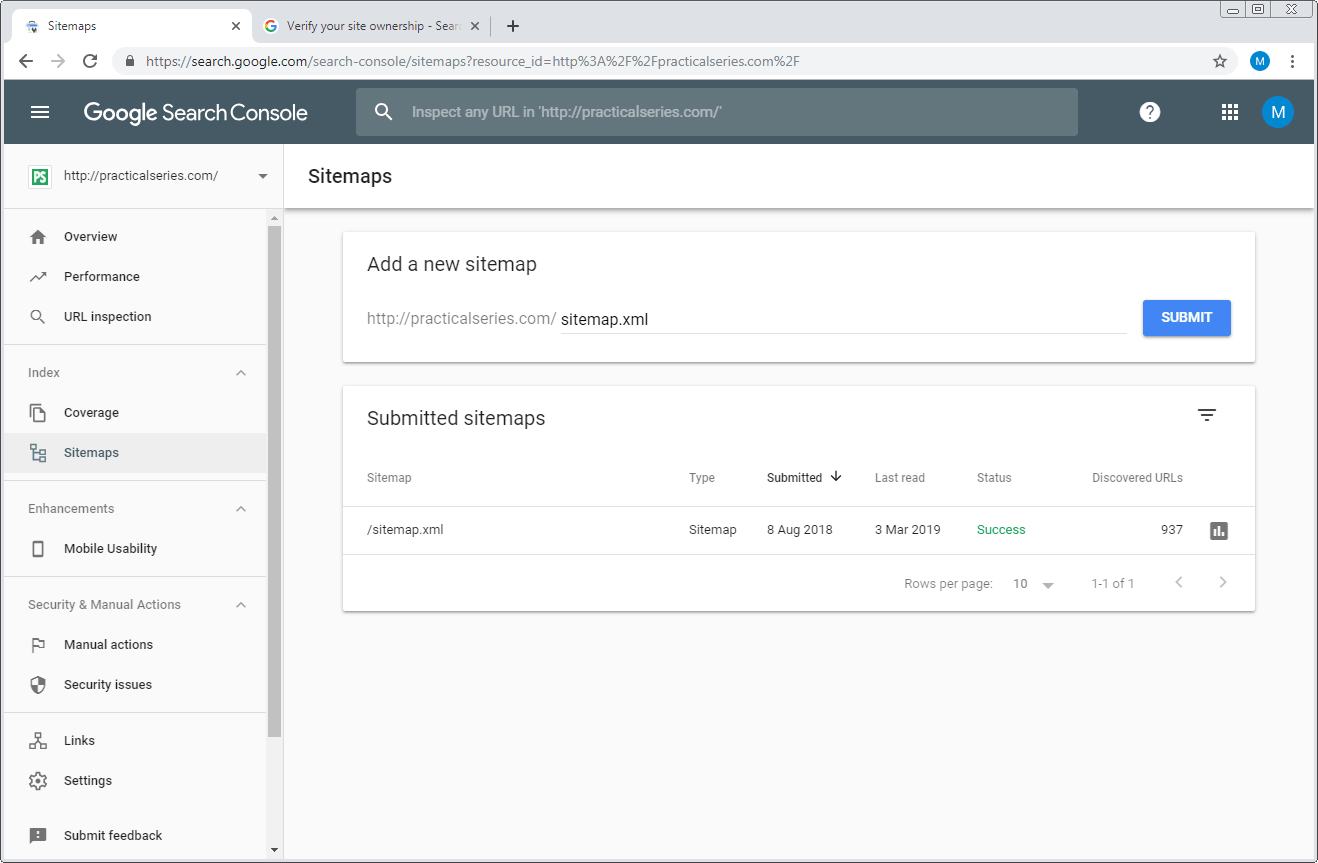The image size is (1318, 863).
Task: Click the browser address bar URL
Action: tap(472, 61)
